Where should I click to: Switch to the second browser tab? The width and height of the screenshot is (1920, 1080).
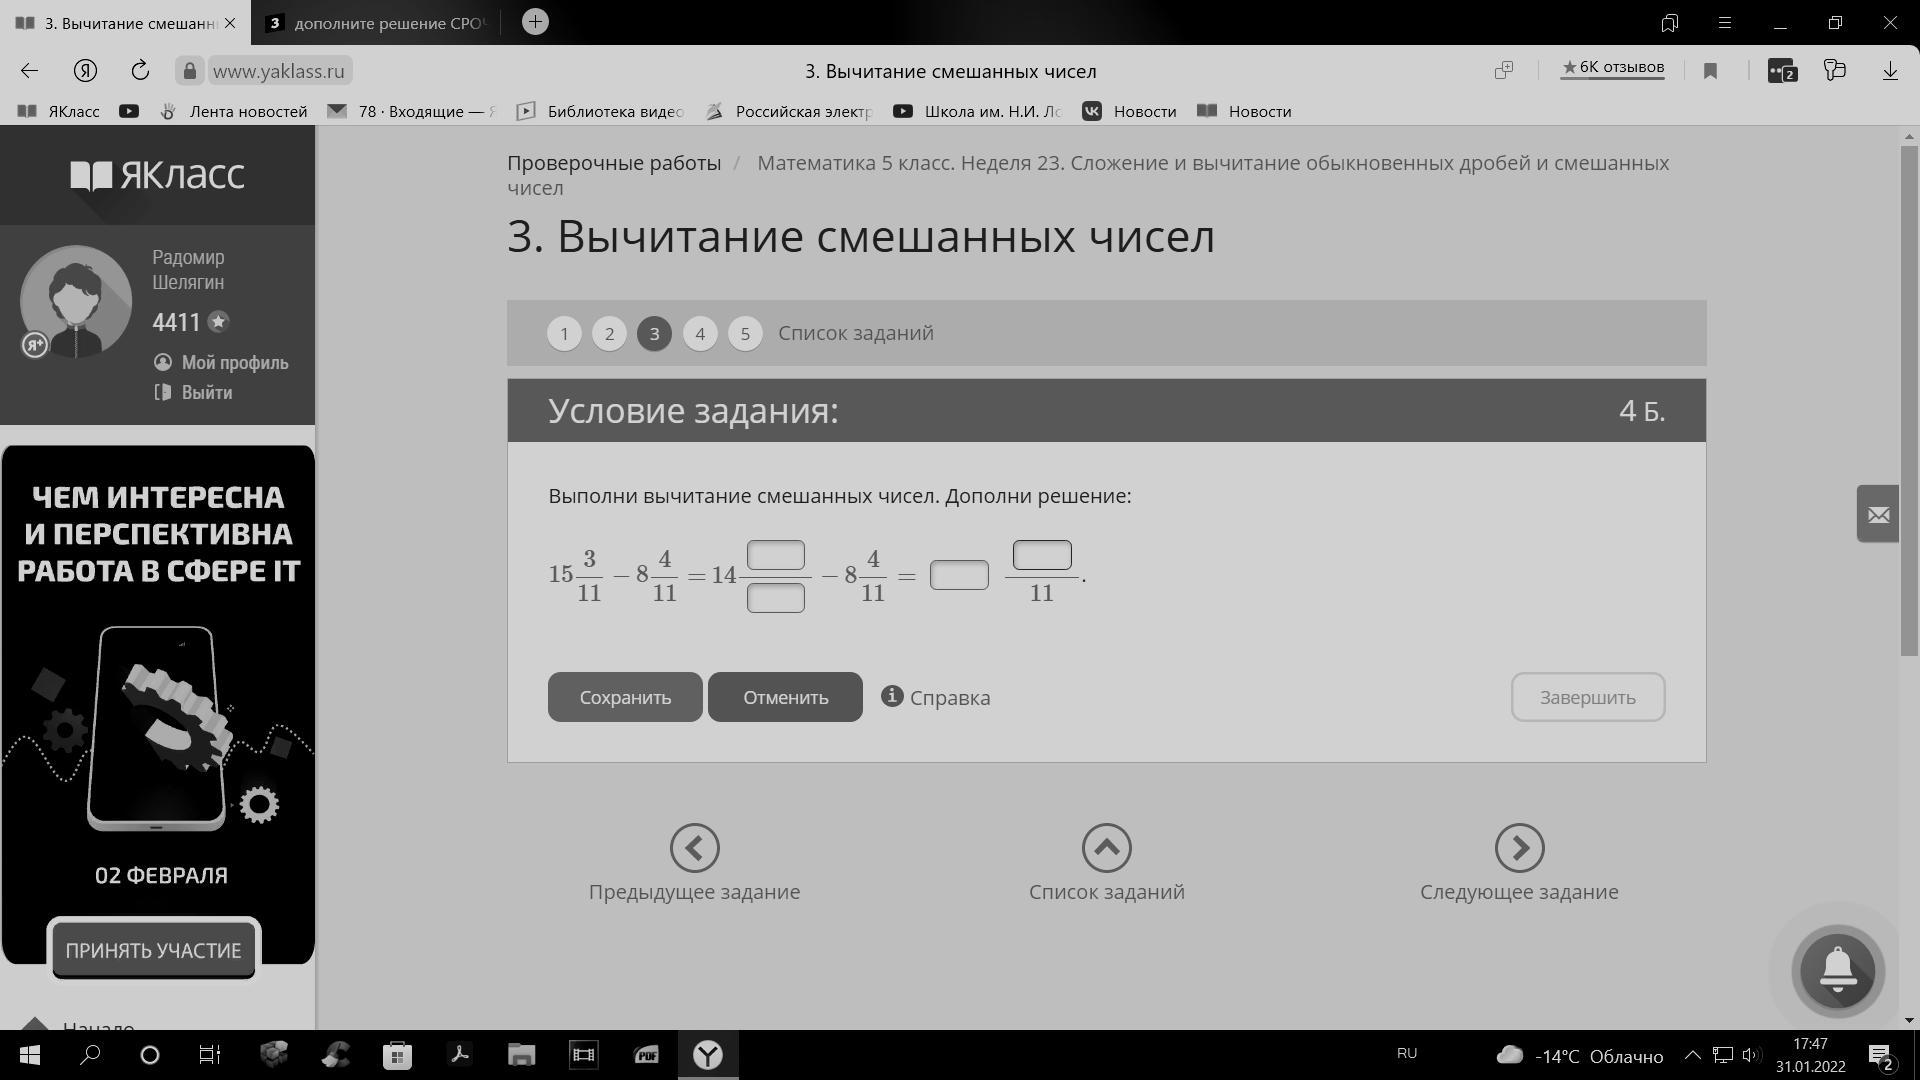tap(380, 23)
